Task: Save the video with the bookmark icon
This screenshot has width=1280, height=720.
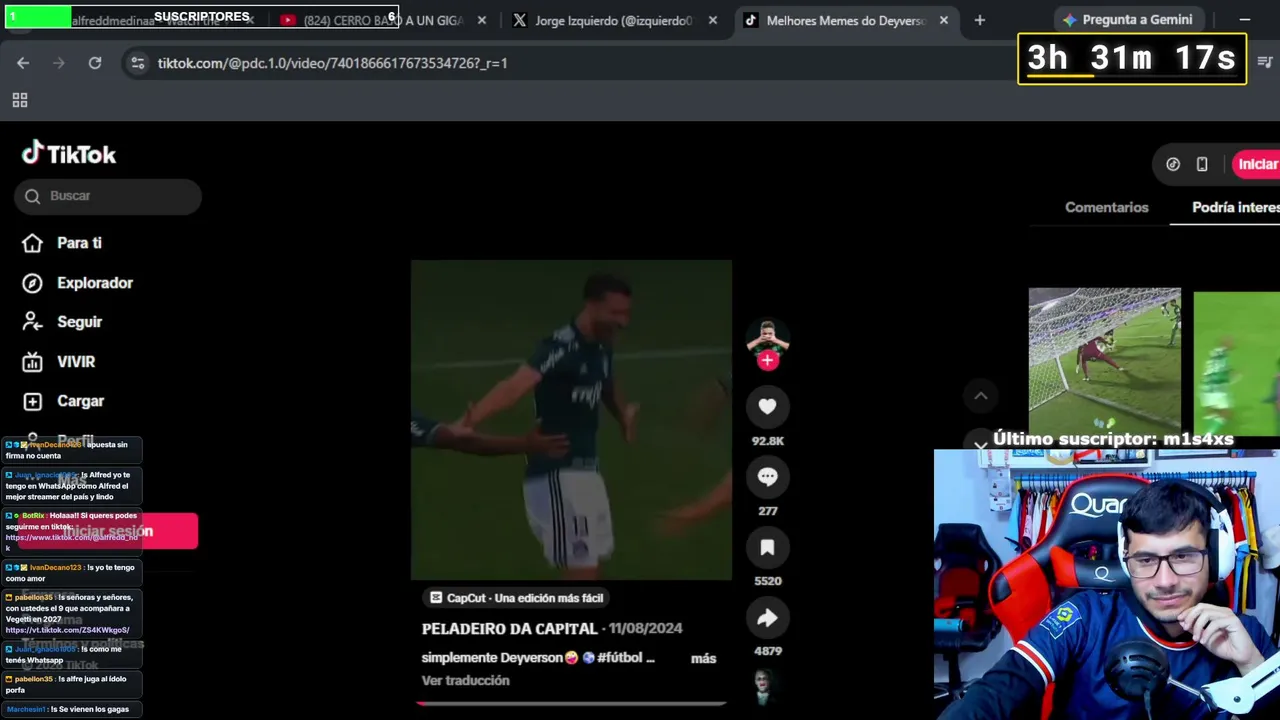Action: point(767,547)
